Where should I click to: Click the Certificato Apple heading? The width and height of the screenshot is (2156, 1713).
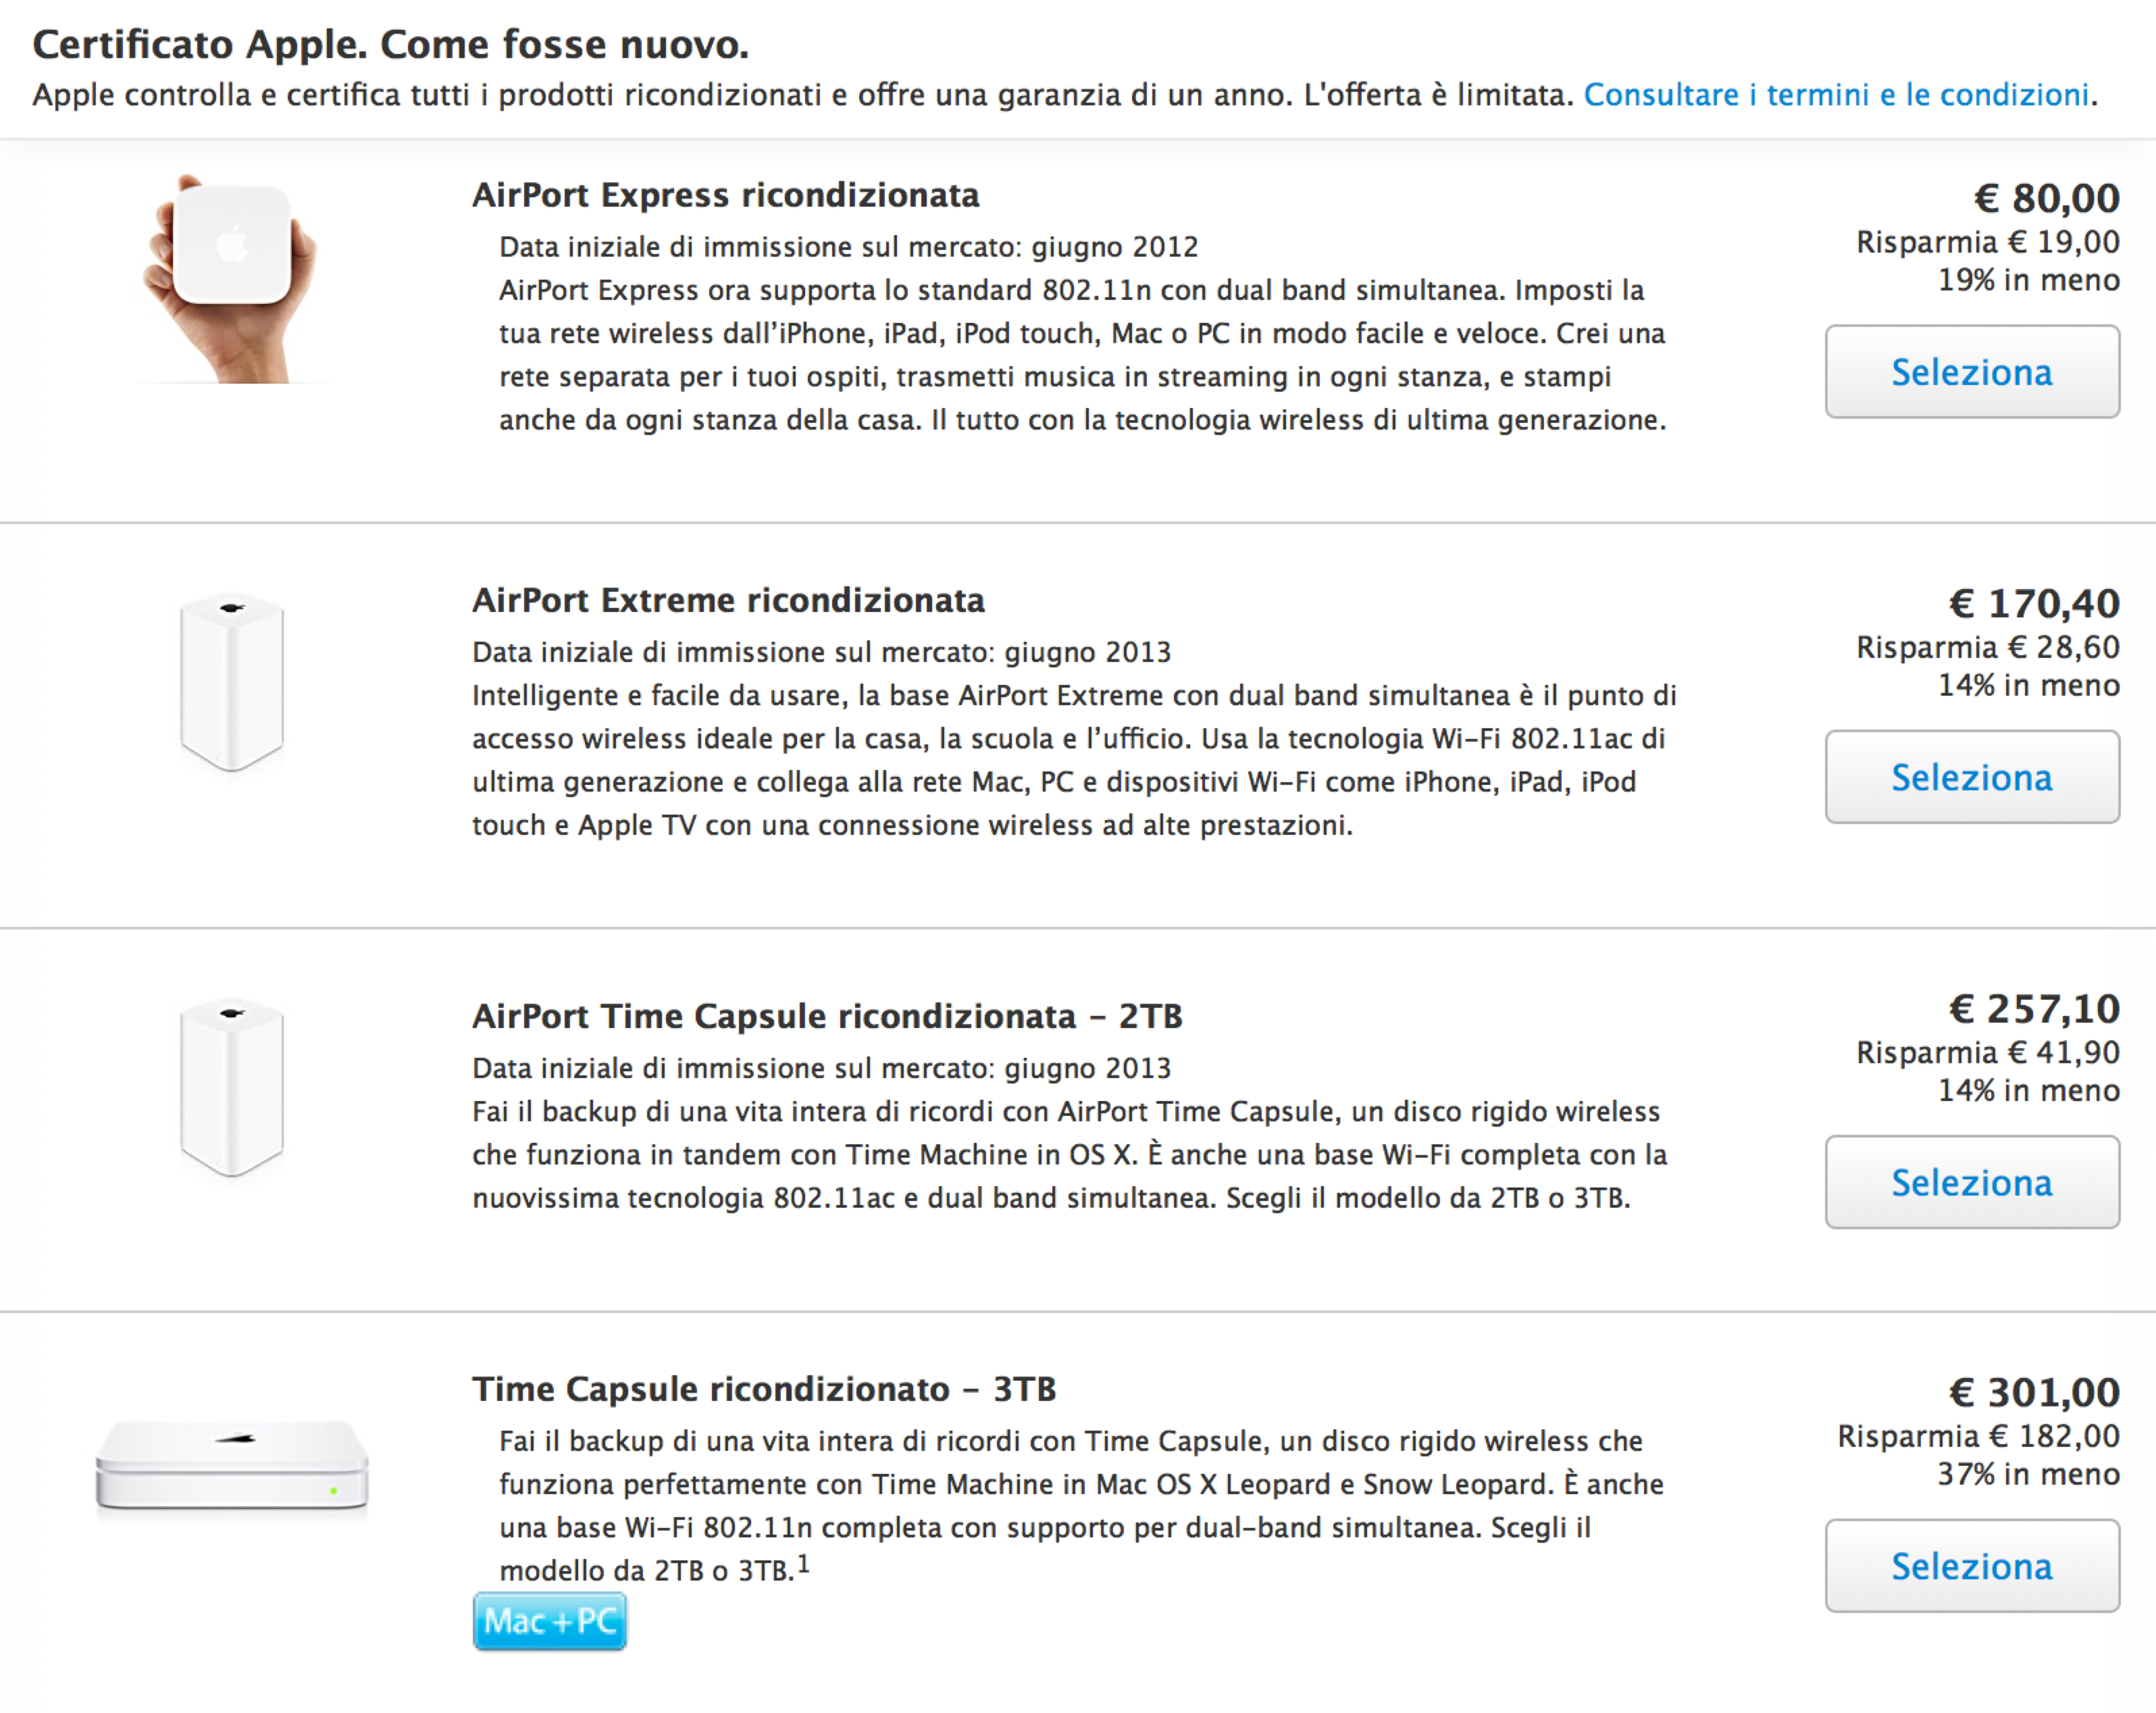[390, 45]
